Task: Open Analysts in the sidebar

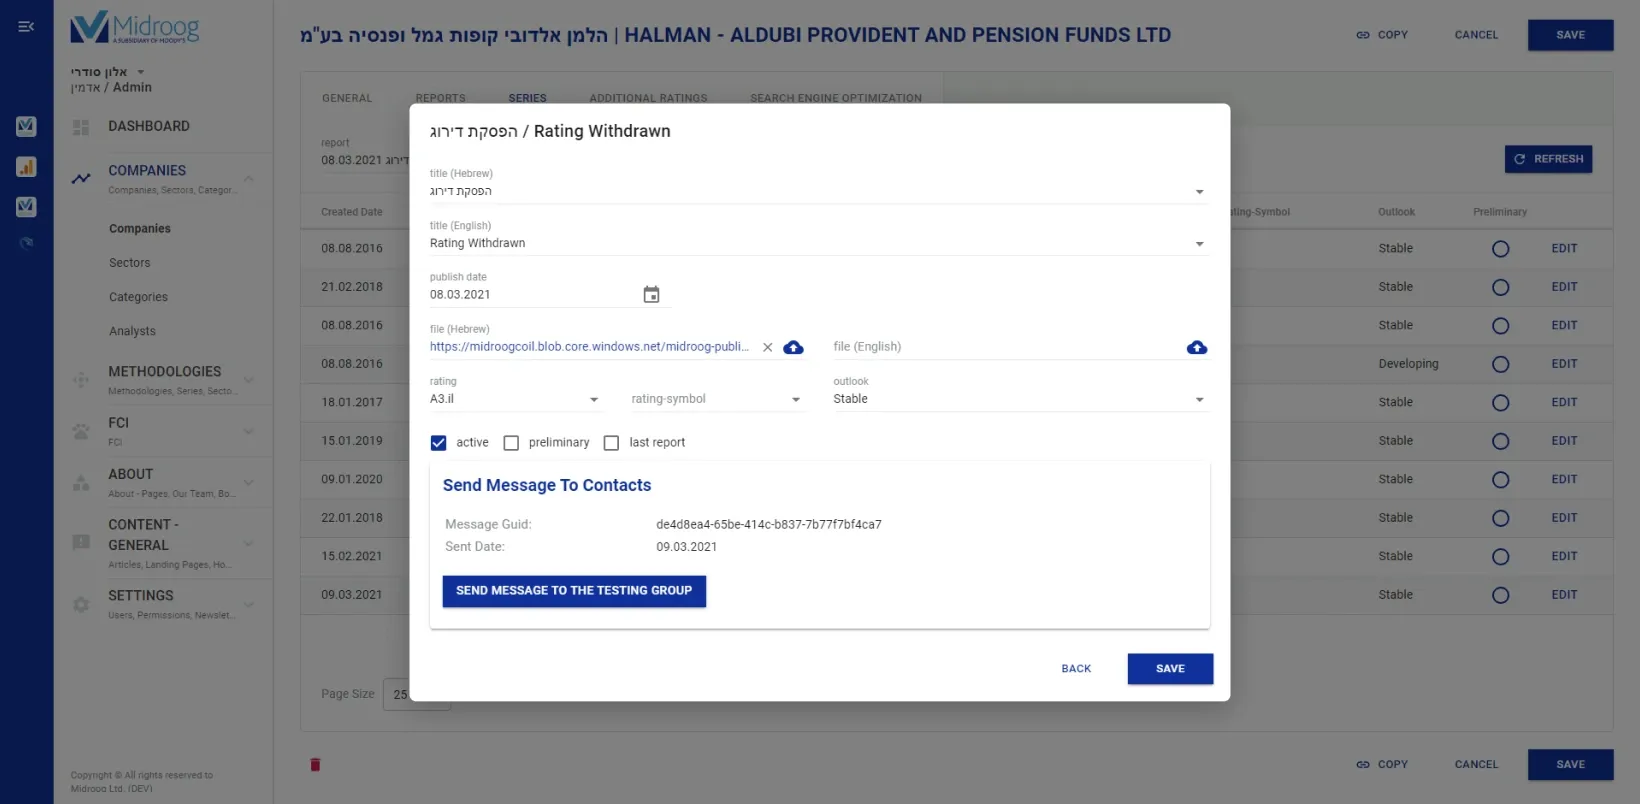Action: point(132,331)
